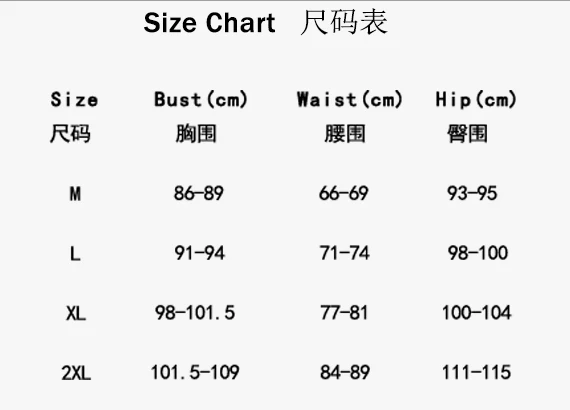Click the M size row label
The height and width of the screenshot is (410, 570).
[x=75, y=194]
